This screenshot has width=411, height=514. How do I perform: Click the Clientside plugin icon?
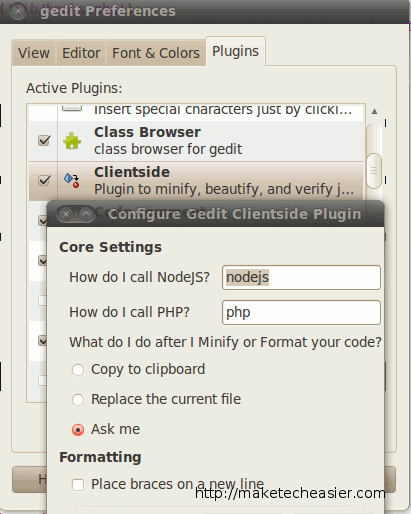coord(72,180)
